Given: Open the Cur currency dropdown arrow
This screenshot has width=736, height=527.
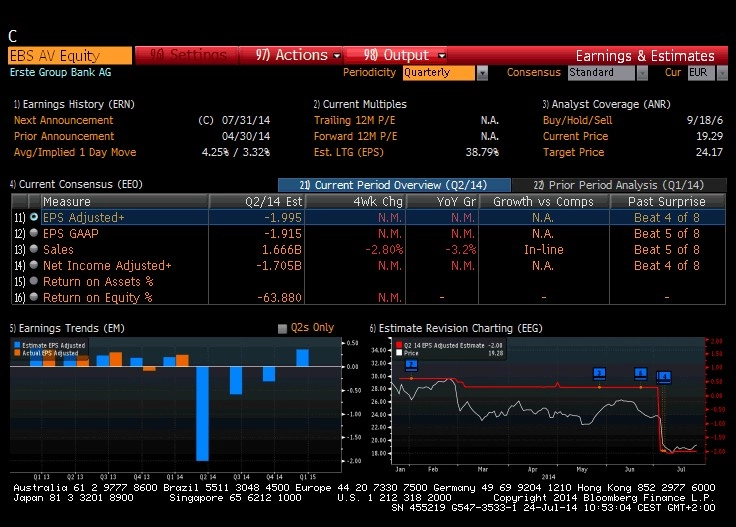Looking at the screenshot, I should 722,73.
